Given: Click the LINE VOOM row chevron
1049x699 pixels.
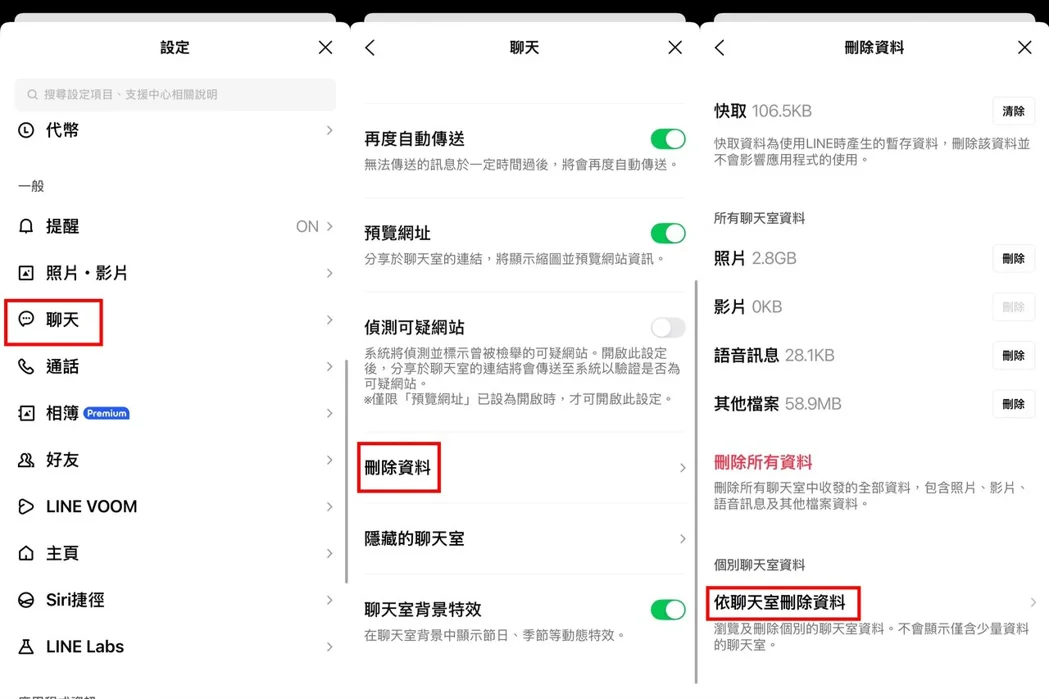Looking at the screenshot, I should click(329, 507).
